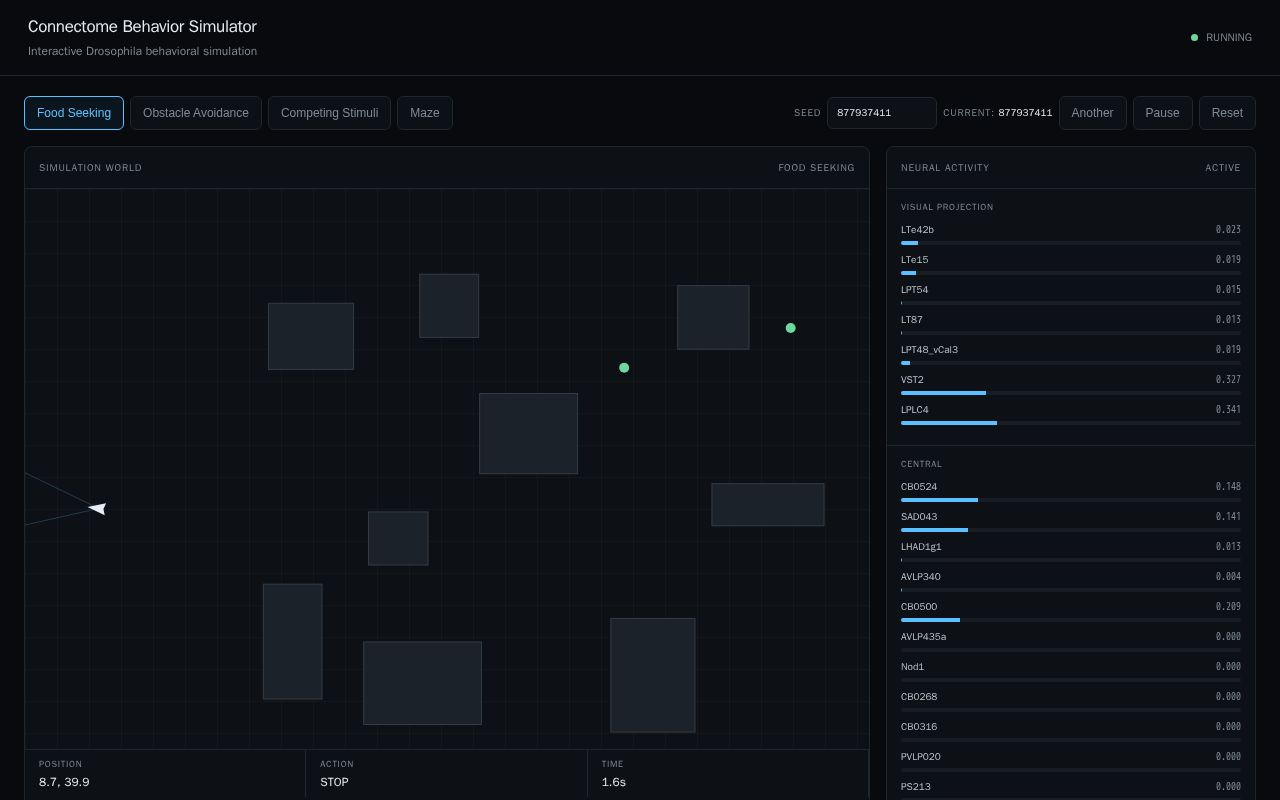
Task: Click the VST2 activity bar
Action: (x=1071, y=393)
